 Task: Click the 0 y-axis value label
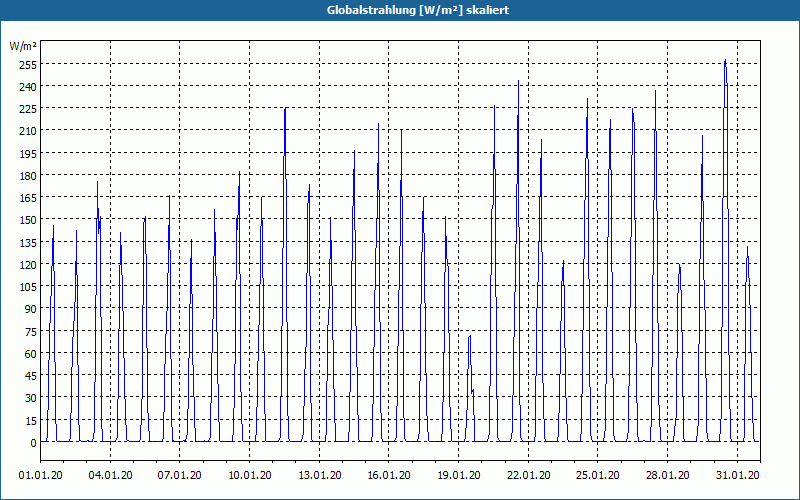tap(34, 443)
